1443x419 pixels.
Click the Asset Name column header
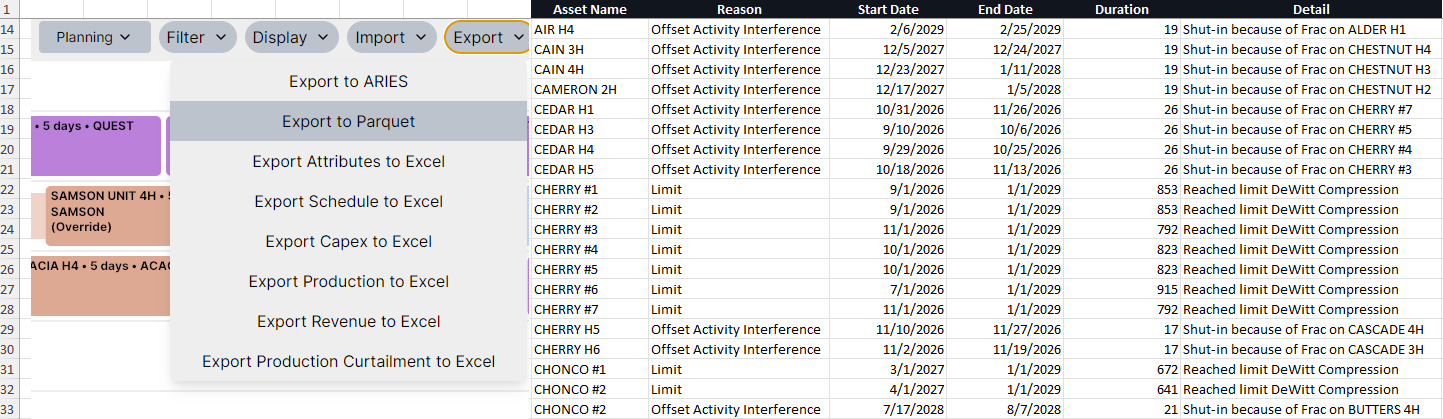[x=590, y=9]
